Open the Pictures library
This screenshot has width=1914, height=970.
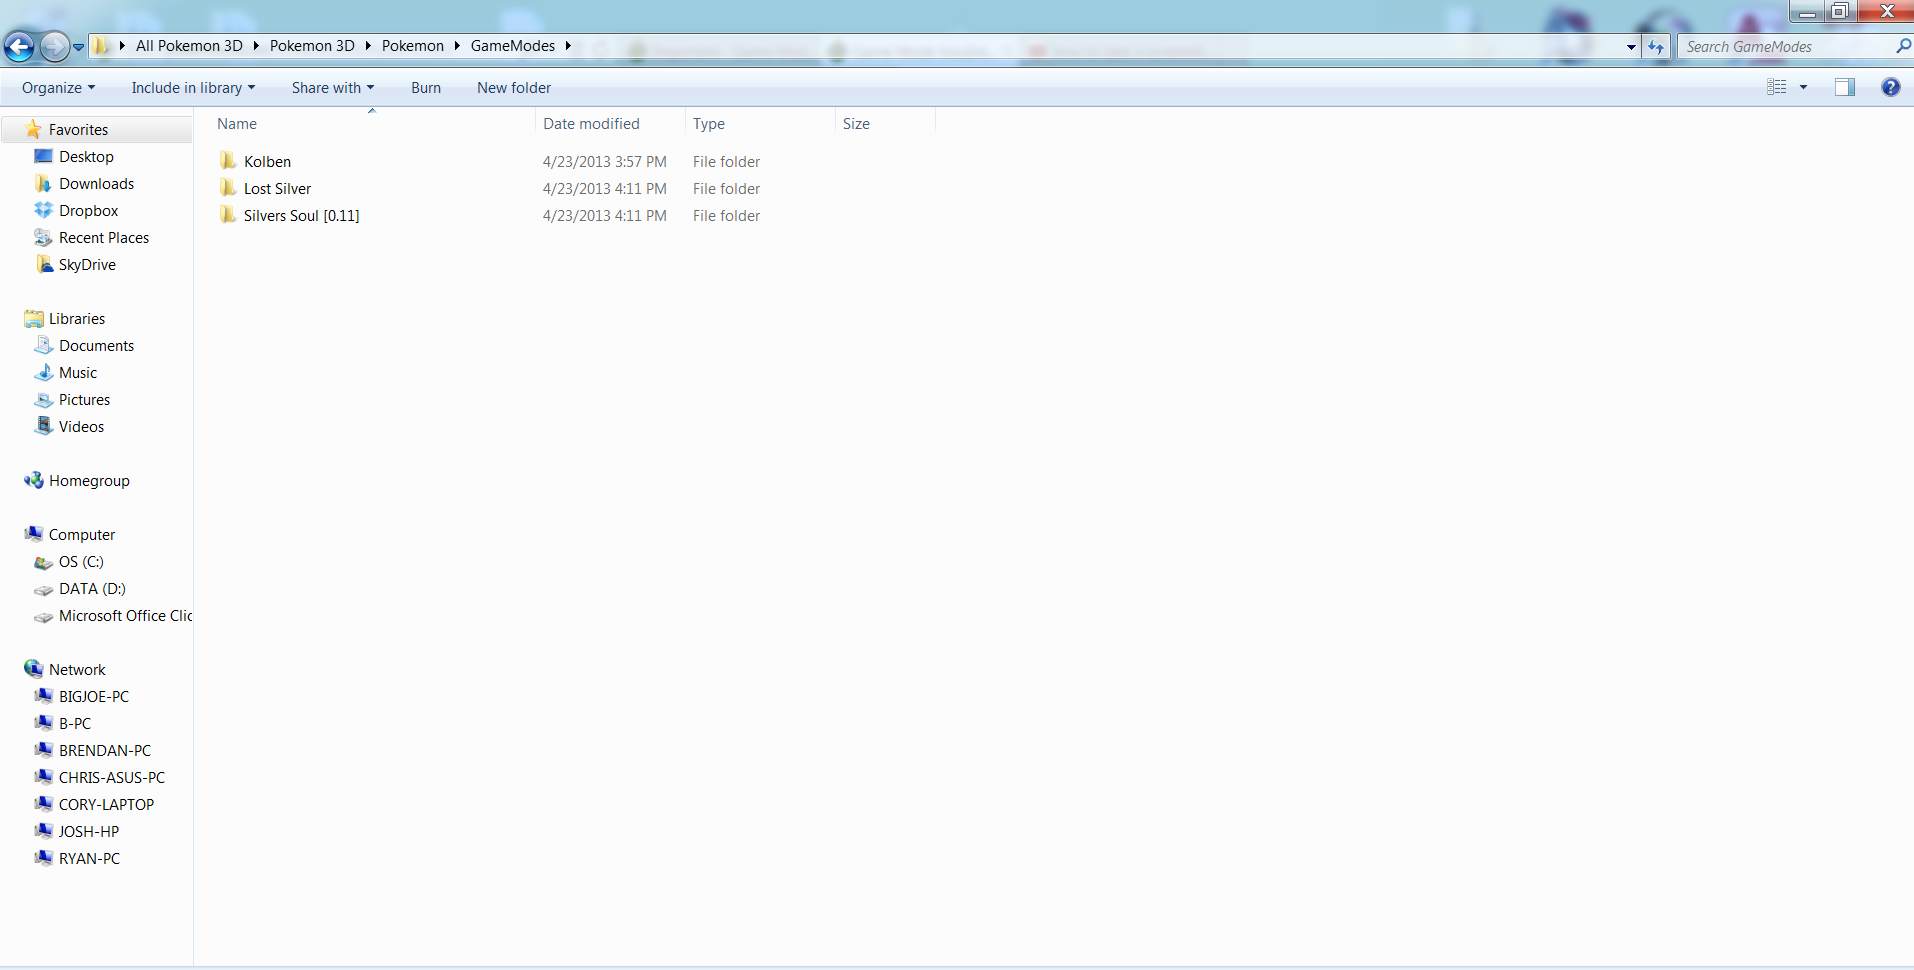click(84, 400)
